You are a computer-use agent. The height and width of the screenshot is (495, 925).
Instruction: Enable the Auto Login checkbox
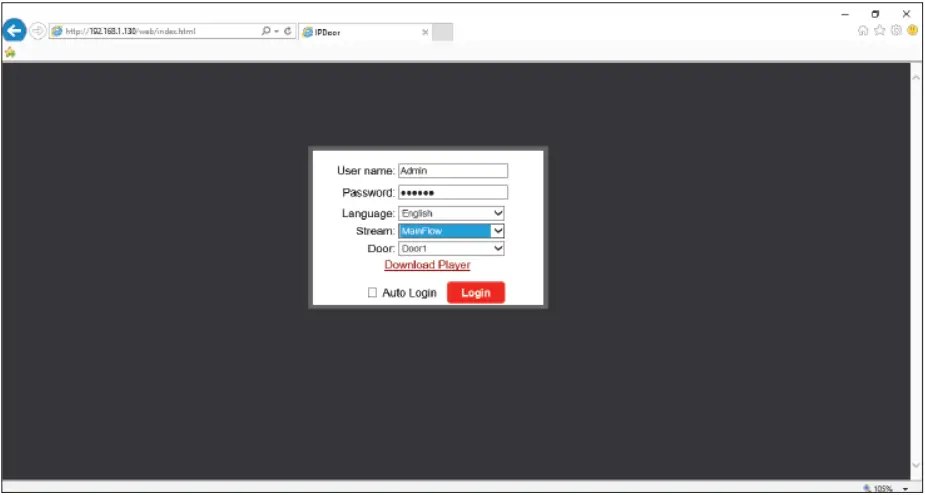(x=372, y=293)
